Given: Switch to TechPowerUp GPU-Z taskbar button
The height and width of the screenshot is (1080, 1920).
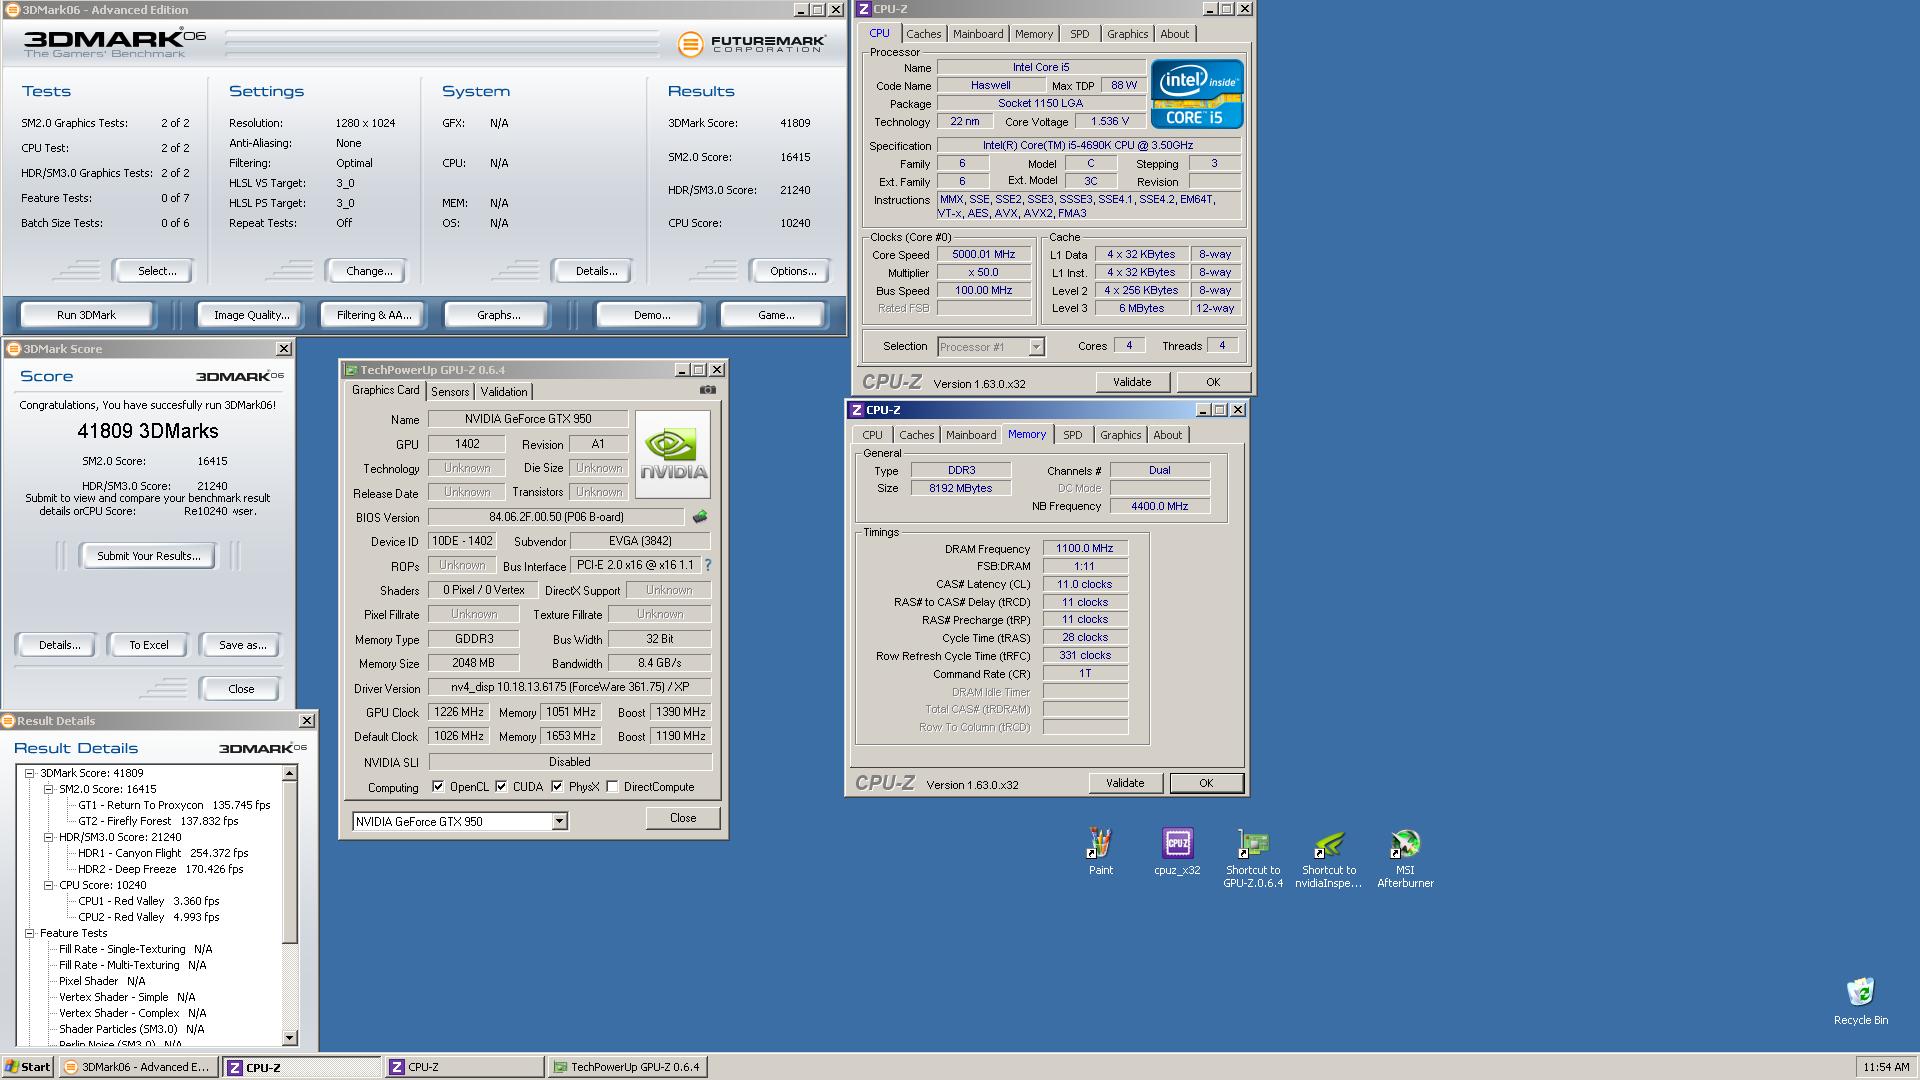Looking at the screenshot, I should point(628,1067).
